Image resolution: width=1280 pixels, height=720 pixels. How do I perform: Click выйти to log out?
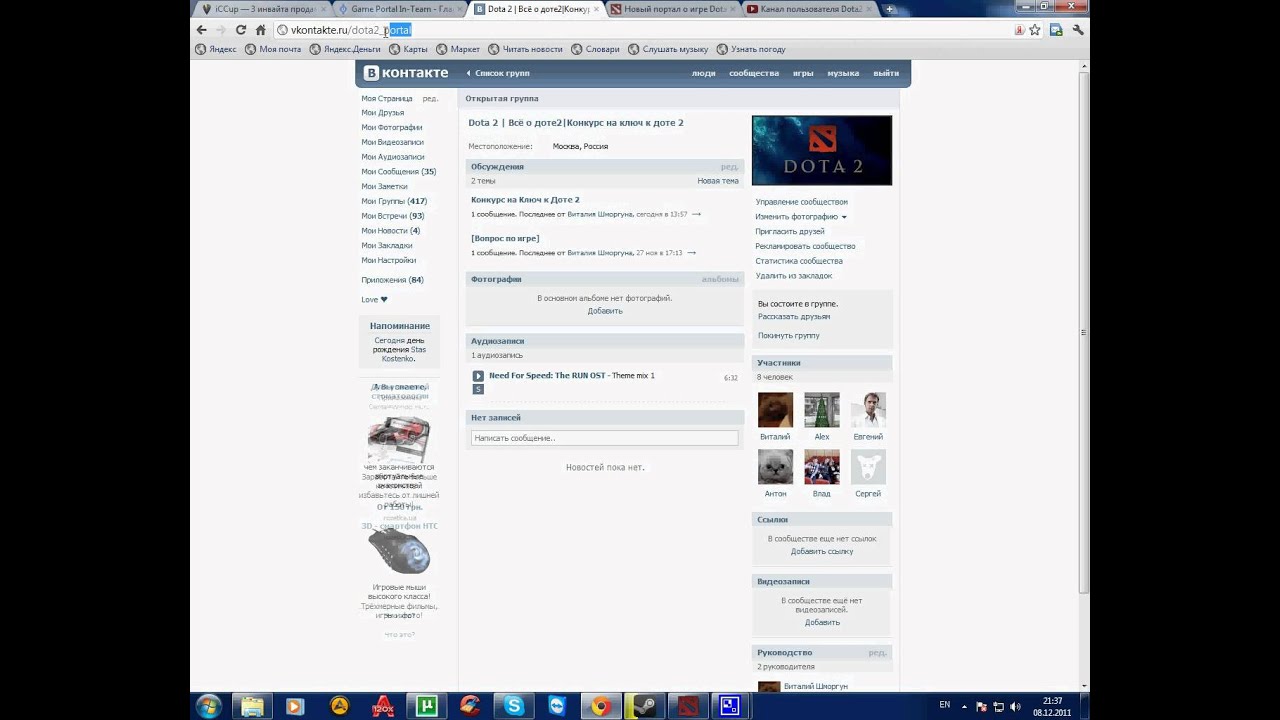(886, 73)
